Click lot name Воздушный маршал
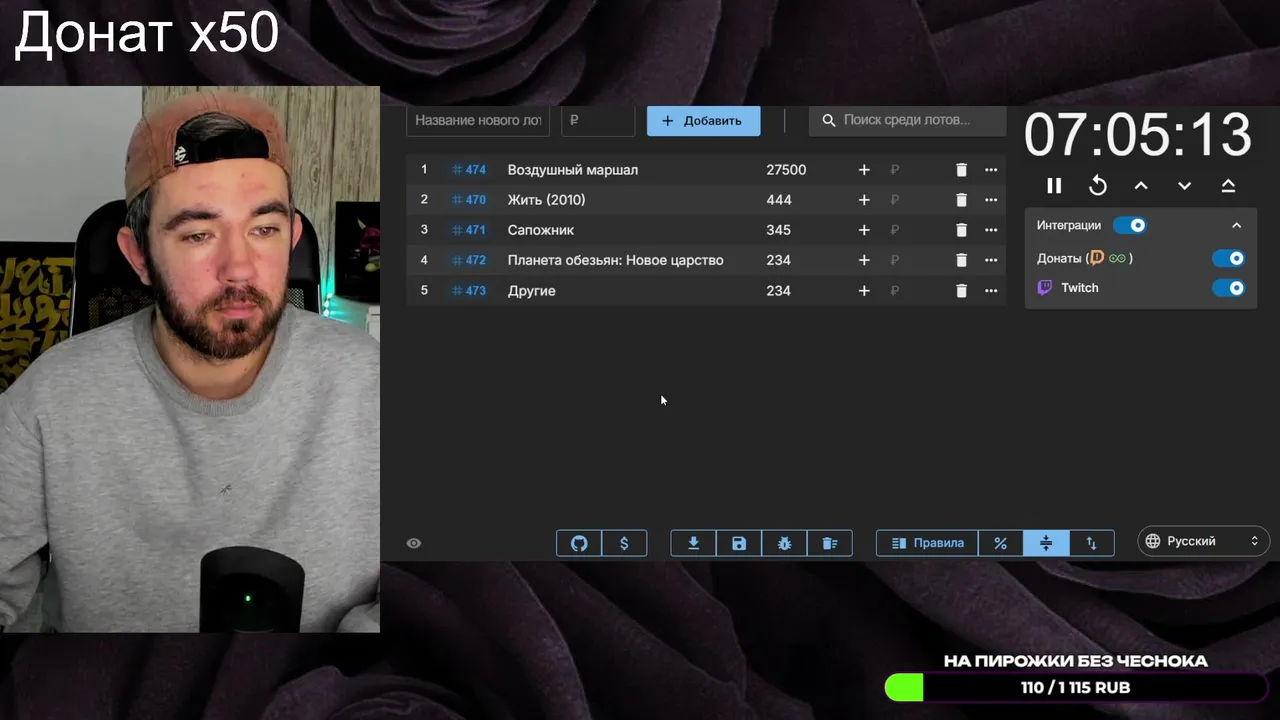 (x=572, y=170)
